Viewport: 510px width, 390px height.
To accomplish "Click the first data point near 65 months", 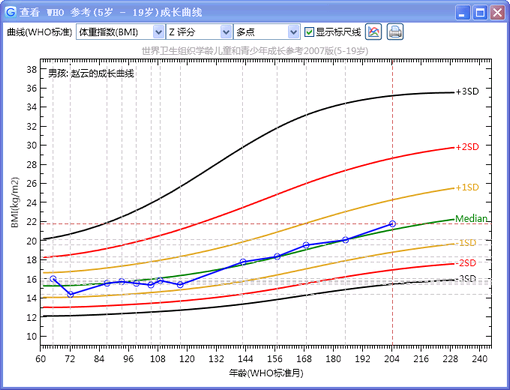I will click(53, 278).
